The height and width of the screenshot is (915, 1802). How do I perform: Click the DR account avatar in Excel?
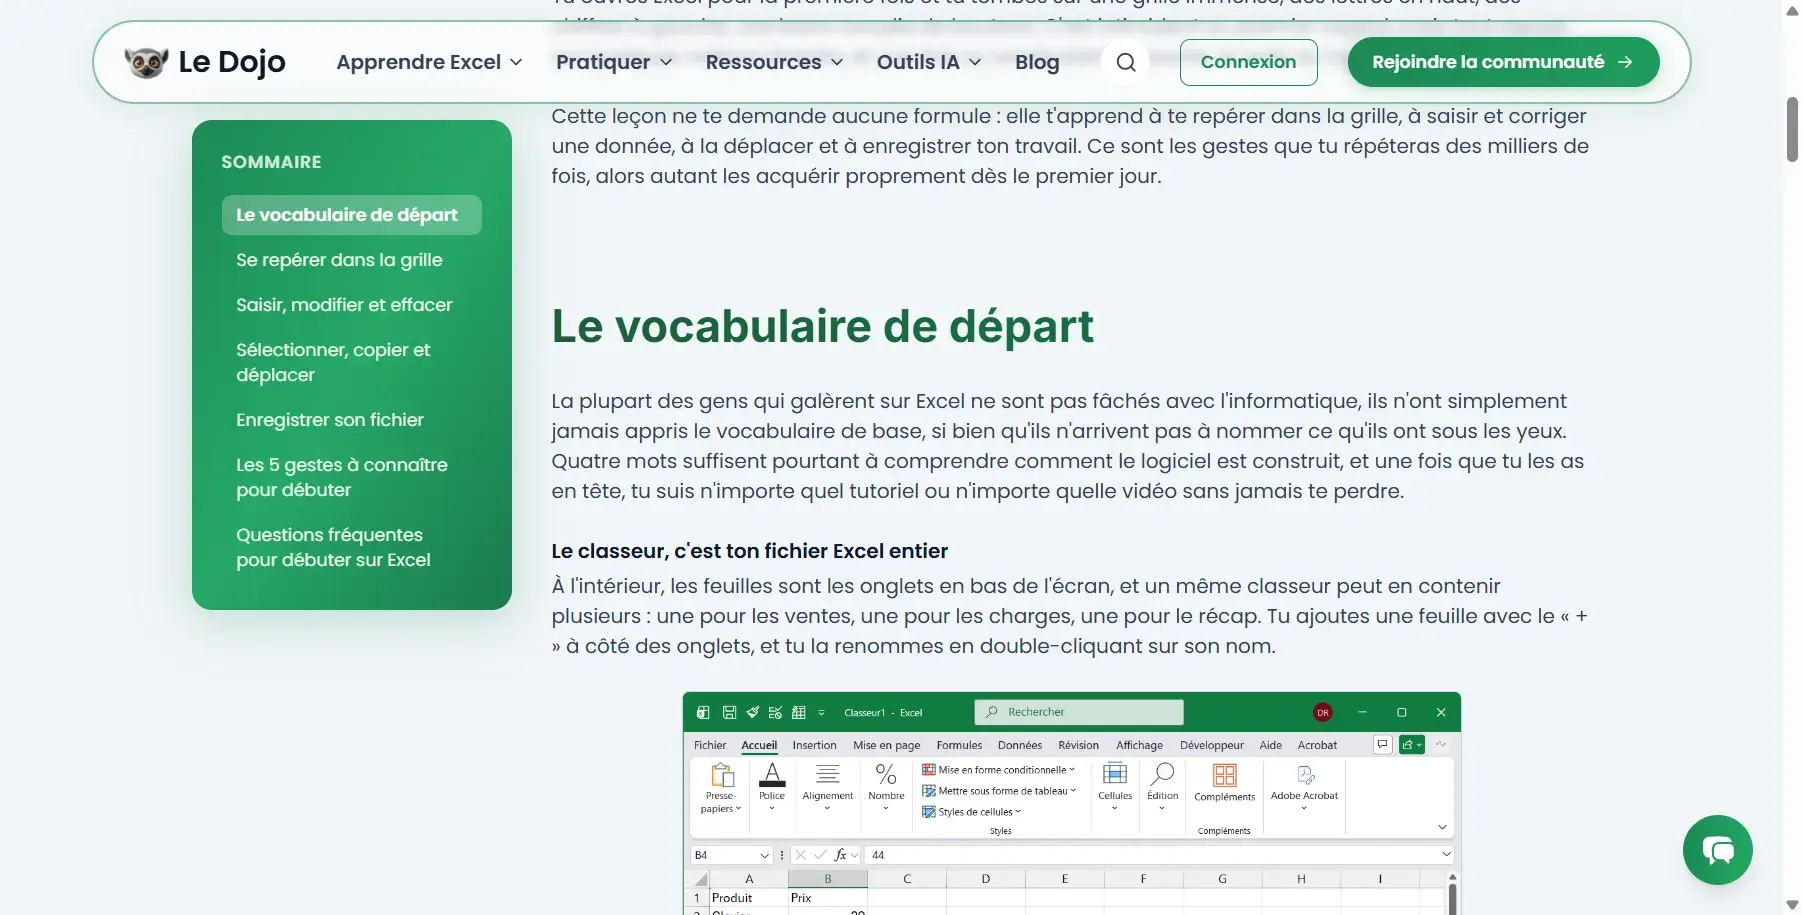coord(1323,713)
